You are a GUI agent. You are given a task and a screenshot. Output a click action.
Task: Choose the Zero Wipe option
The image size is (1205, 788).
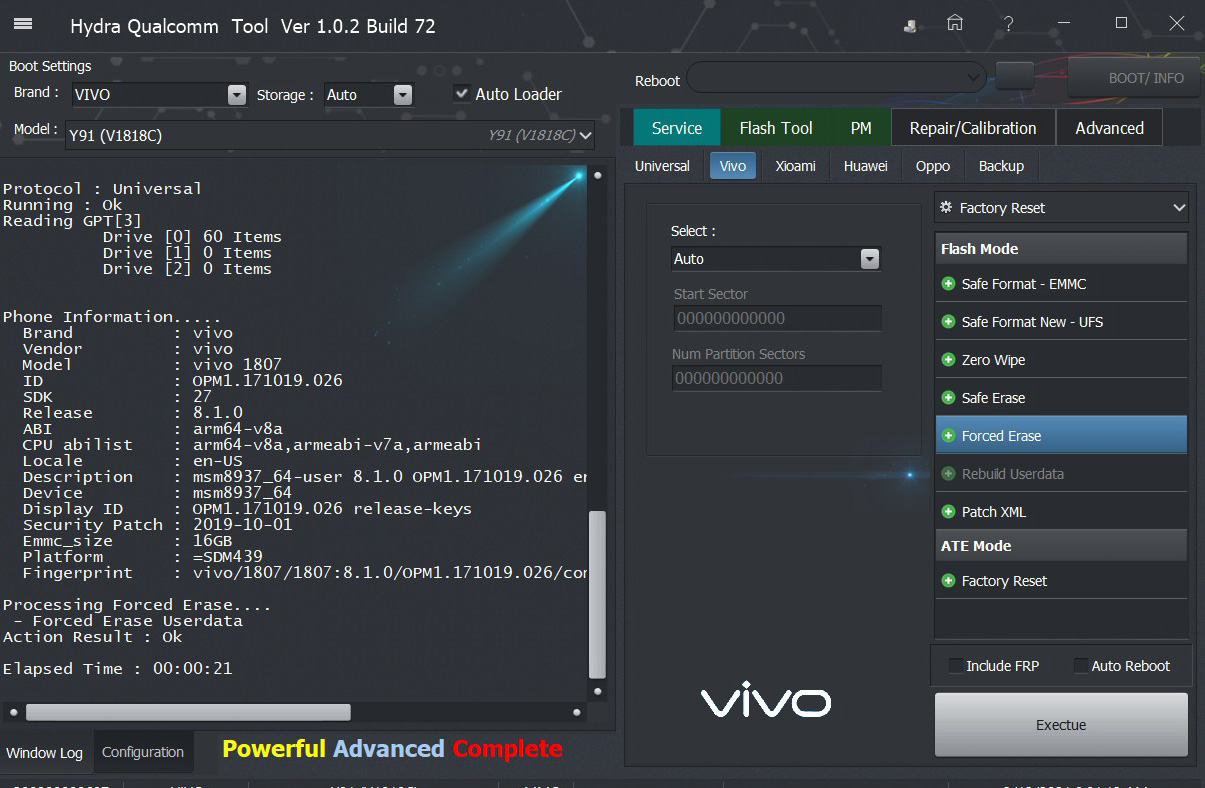pyautogui.click(x=1061, y=360)
